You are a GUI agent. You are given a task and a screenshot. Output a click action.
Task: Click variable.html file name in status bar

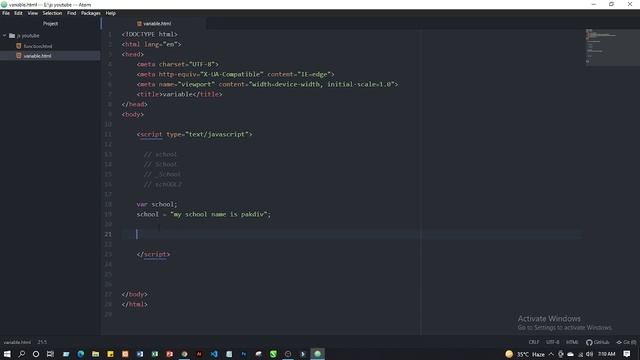click(x=17, y=342)
